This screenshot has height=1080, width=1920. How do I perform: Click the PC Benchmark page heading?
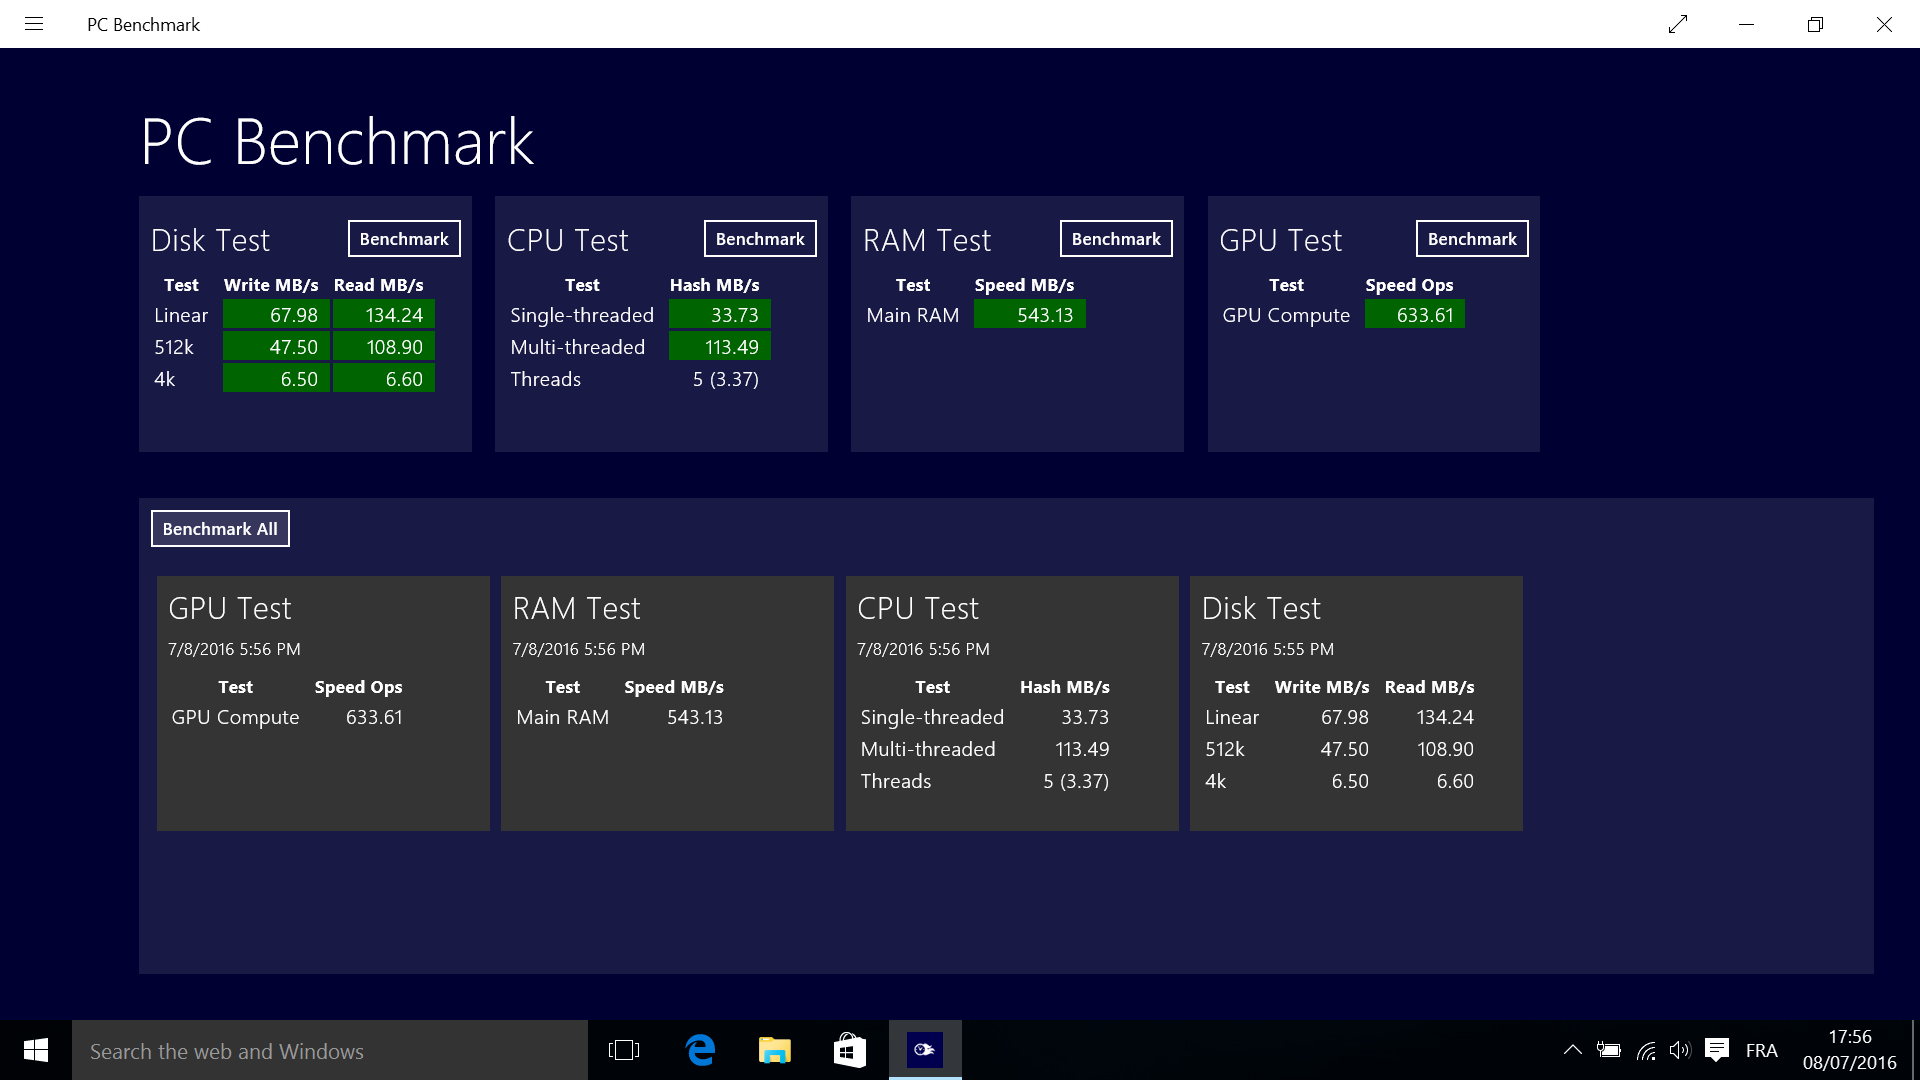(x=337, y=142)
